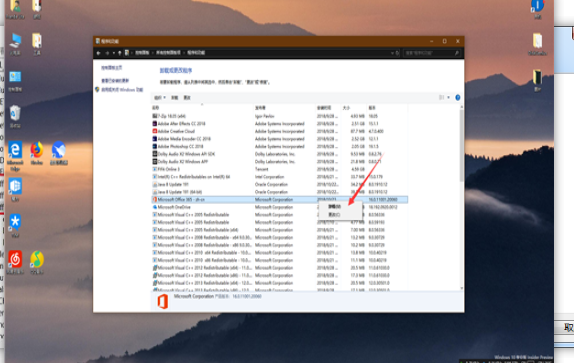Click the scrollbar up arrow of the list
The width and height of the screenshot is (574, 363).
click(x=462, y=107)
